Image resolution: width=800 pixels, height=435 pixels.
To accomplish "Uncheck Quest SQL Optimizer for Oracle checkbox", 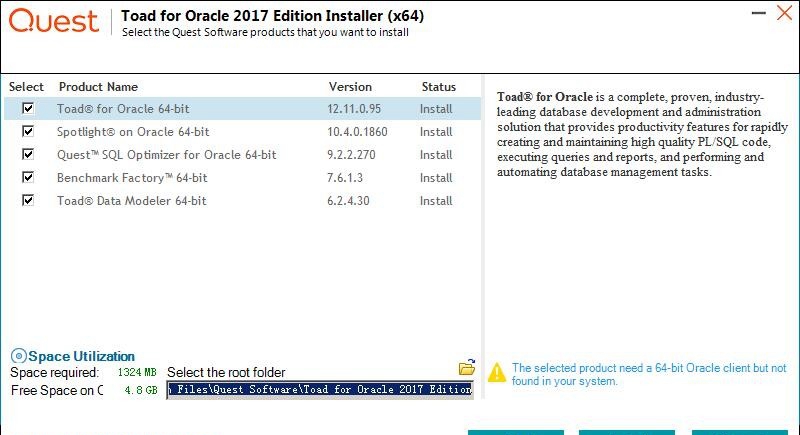I will click(28, 155).
